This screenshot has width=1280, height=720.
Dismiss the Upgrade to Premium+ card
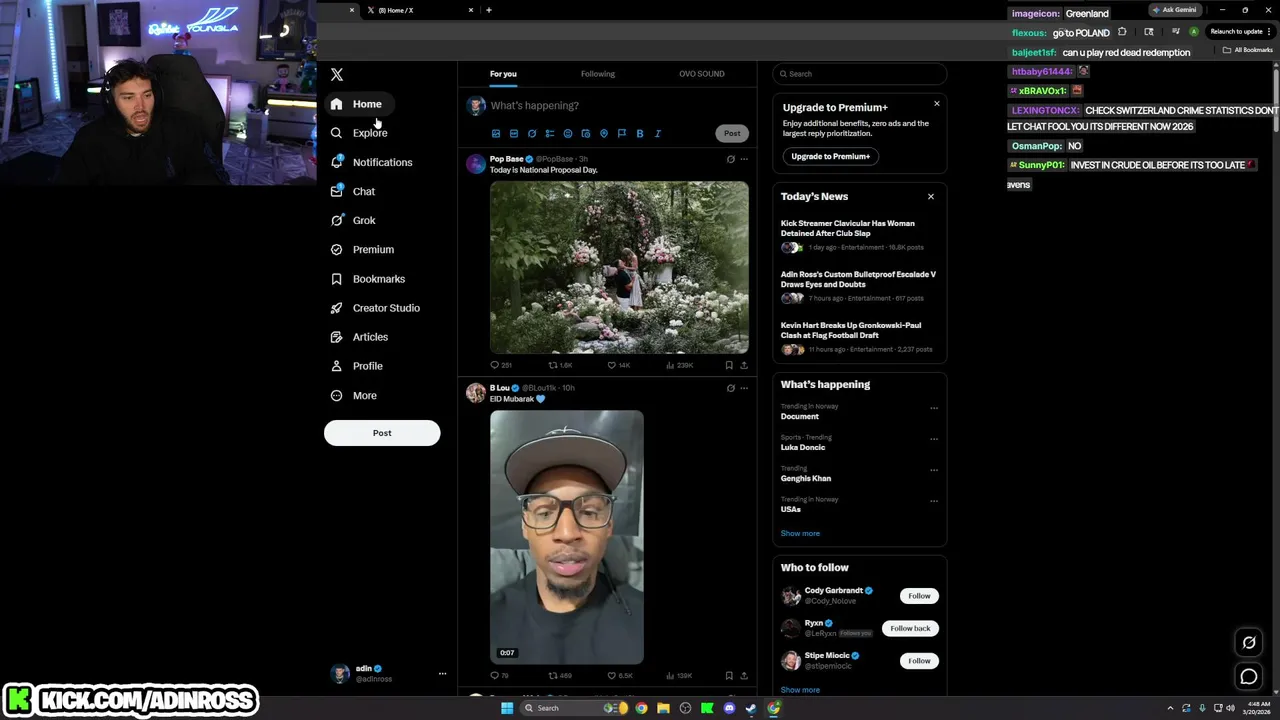click(x=937, y=104)
